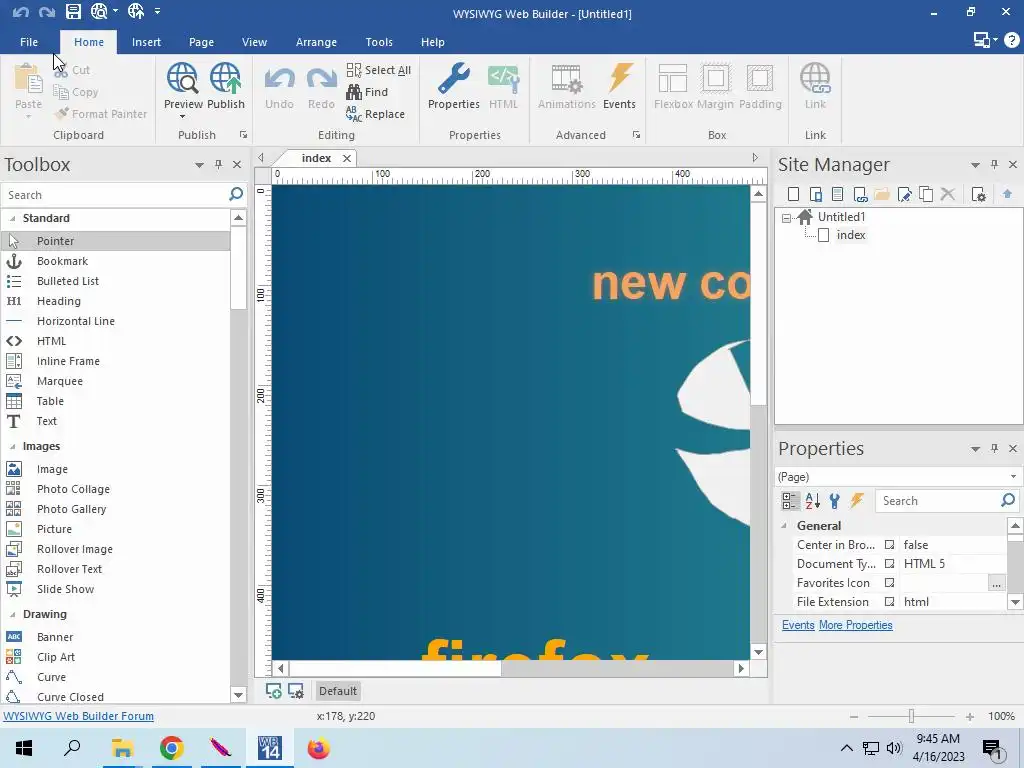Open the Toolbox panel options dropdown
Image resolution: width=1024 pixels, height=768 pixels.
(x=199, y=165)
